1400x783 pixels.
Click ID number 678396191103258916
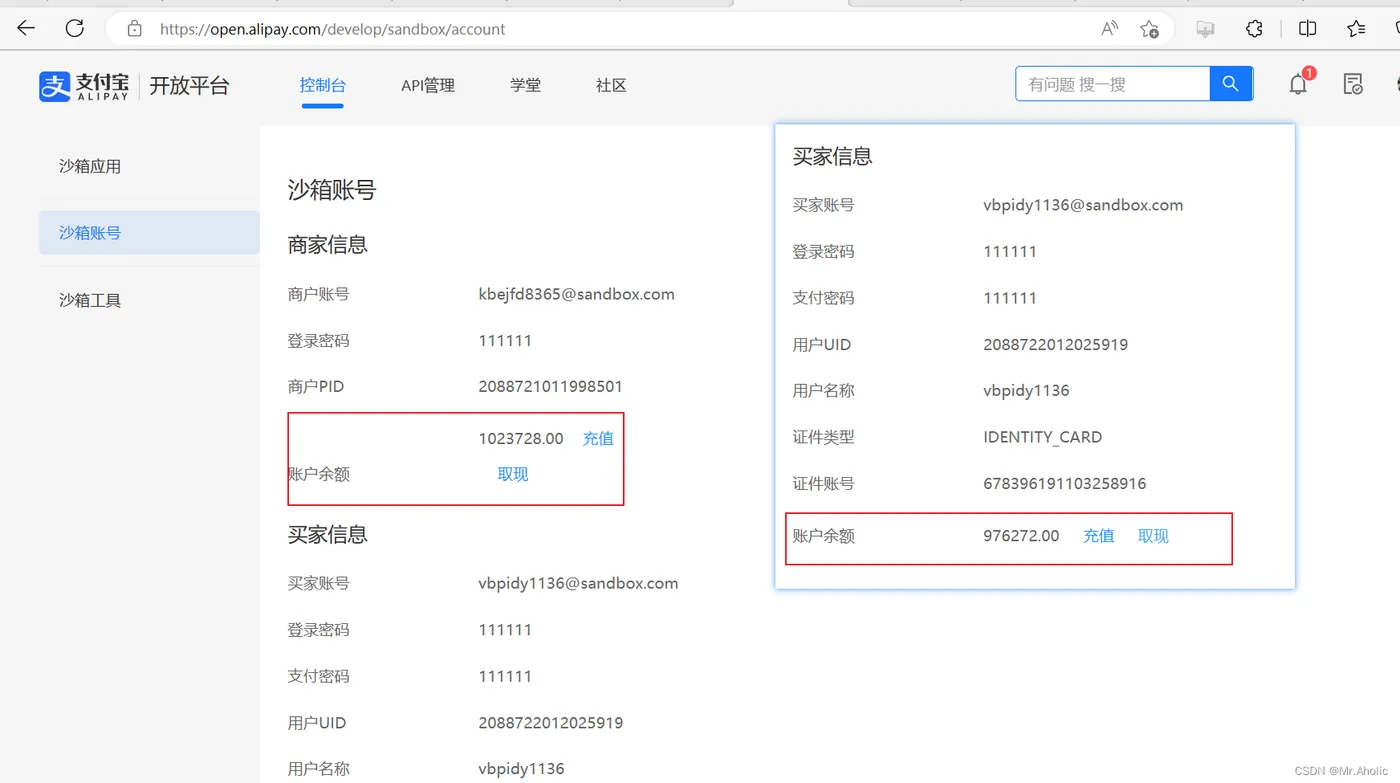pyautogui.click(x=1065, y=483)
